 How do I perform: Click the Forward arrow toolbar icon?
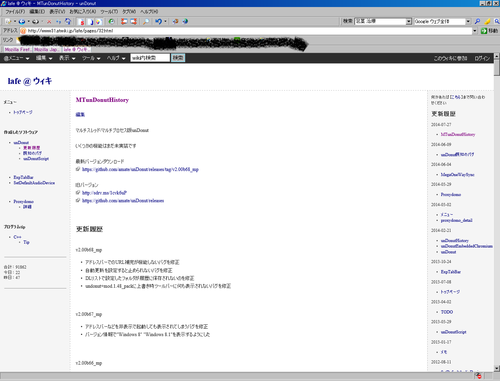[35, 22]
